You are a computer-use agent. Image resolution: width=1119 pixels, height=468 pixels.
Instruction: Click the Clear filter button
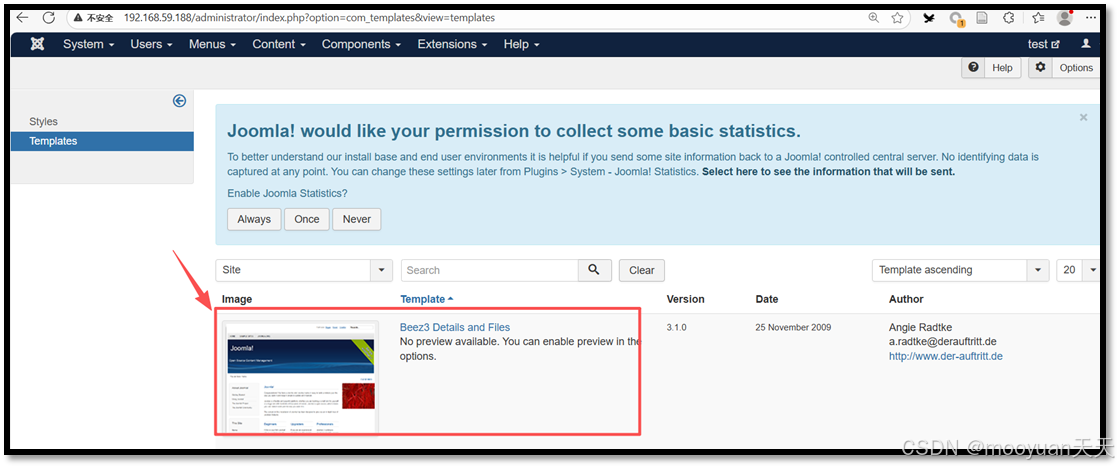tap(642, 270)
